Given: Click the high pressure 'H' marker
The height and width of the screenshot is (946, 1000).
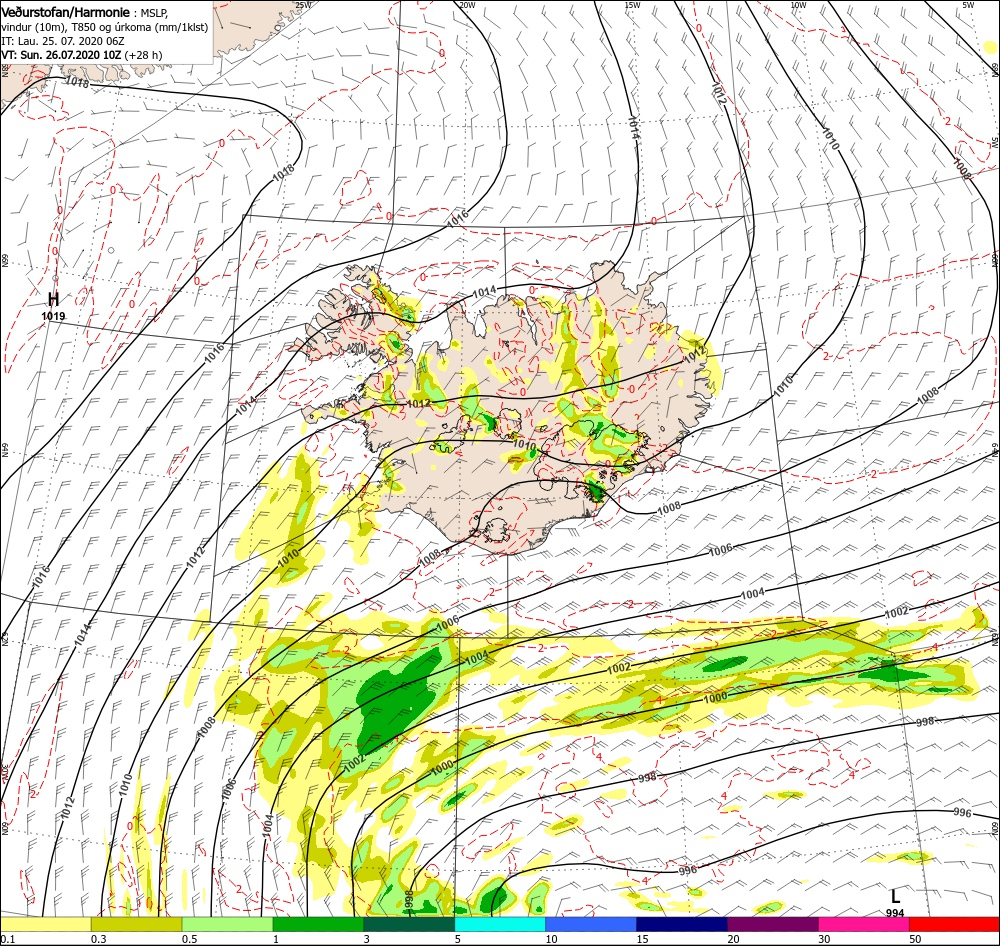Looking at the screenshot, I should click(x=54, y=299).
